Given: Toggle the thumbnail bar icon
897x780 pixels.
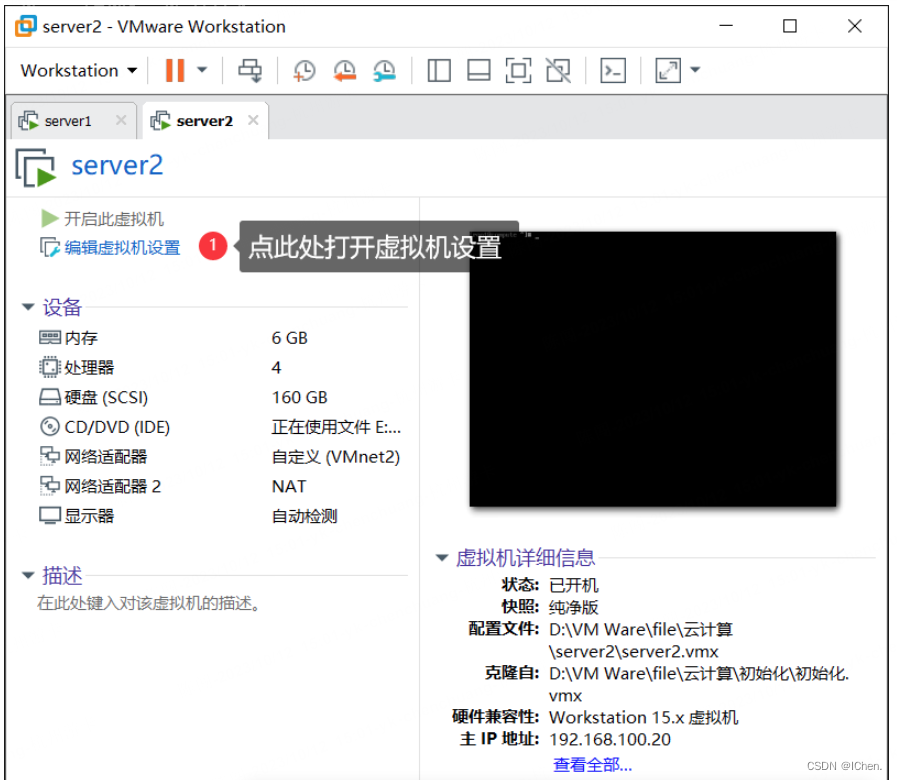Looking at the screenshot, I should 478,70.
